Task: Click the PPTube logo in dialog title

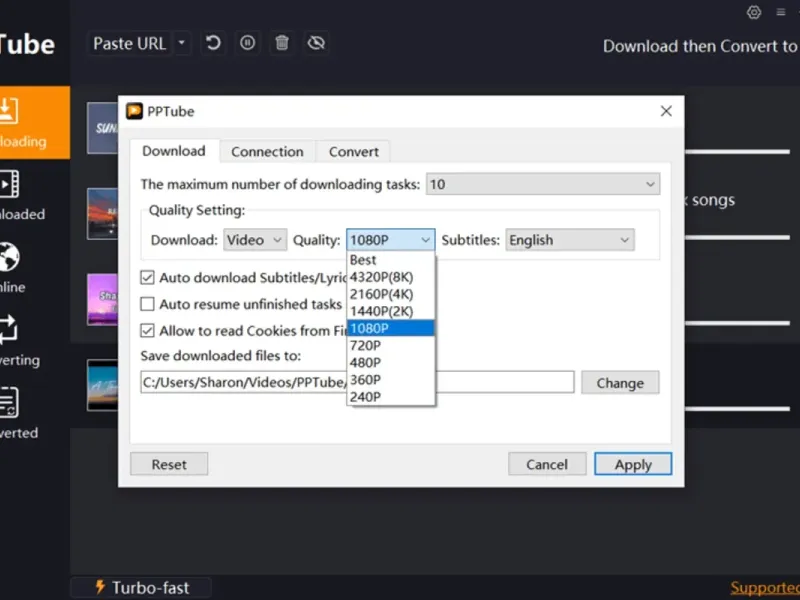Action: [x=135, y=111]
